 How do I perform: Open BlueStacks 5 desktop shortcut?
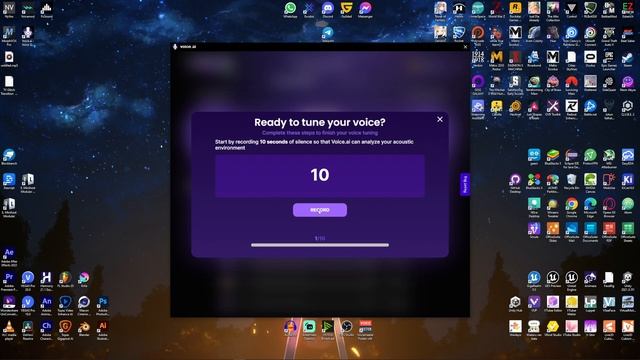coord(553,157)
